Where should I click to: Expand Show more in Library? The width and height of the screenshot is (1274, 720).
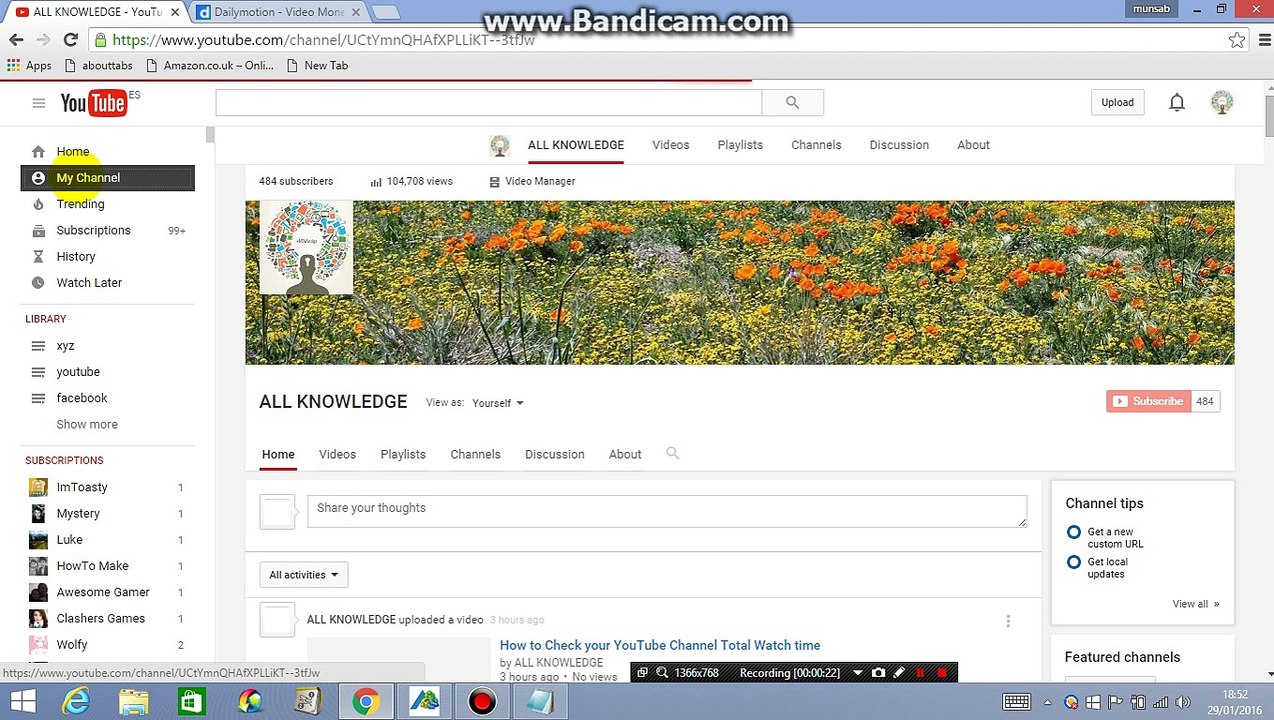point(87,424)
